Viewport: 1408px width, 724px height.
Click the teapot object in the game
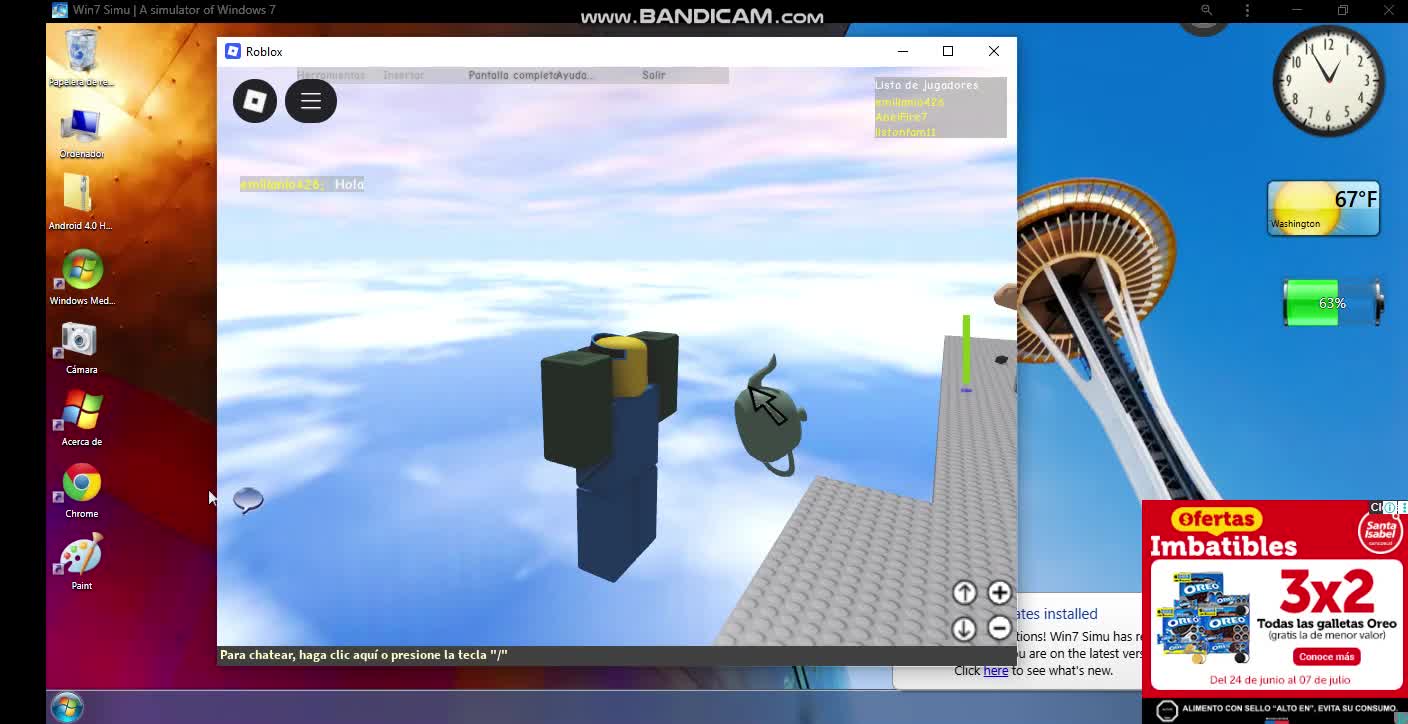point(768,418)
